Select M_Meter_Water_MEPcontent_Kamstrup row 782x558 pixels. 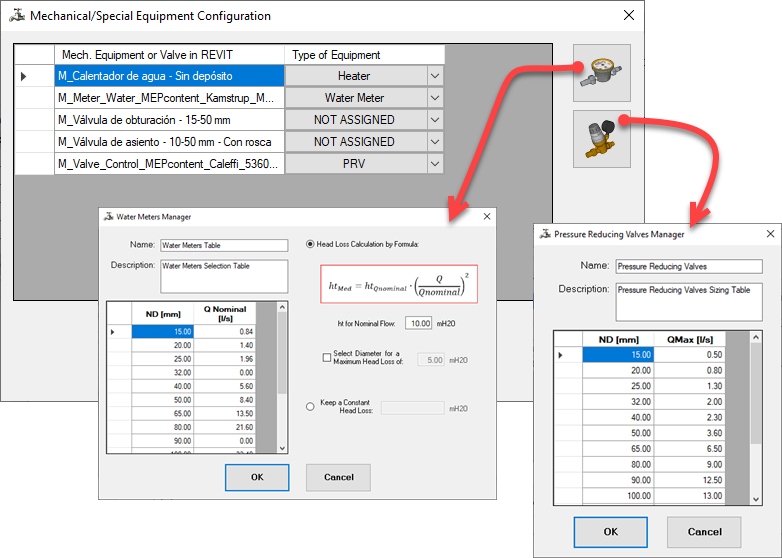pos(170,98)
